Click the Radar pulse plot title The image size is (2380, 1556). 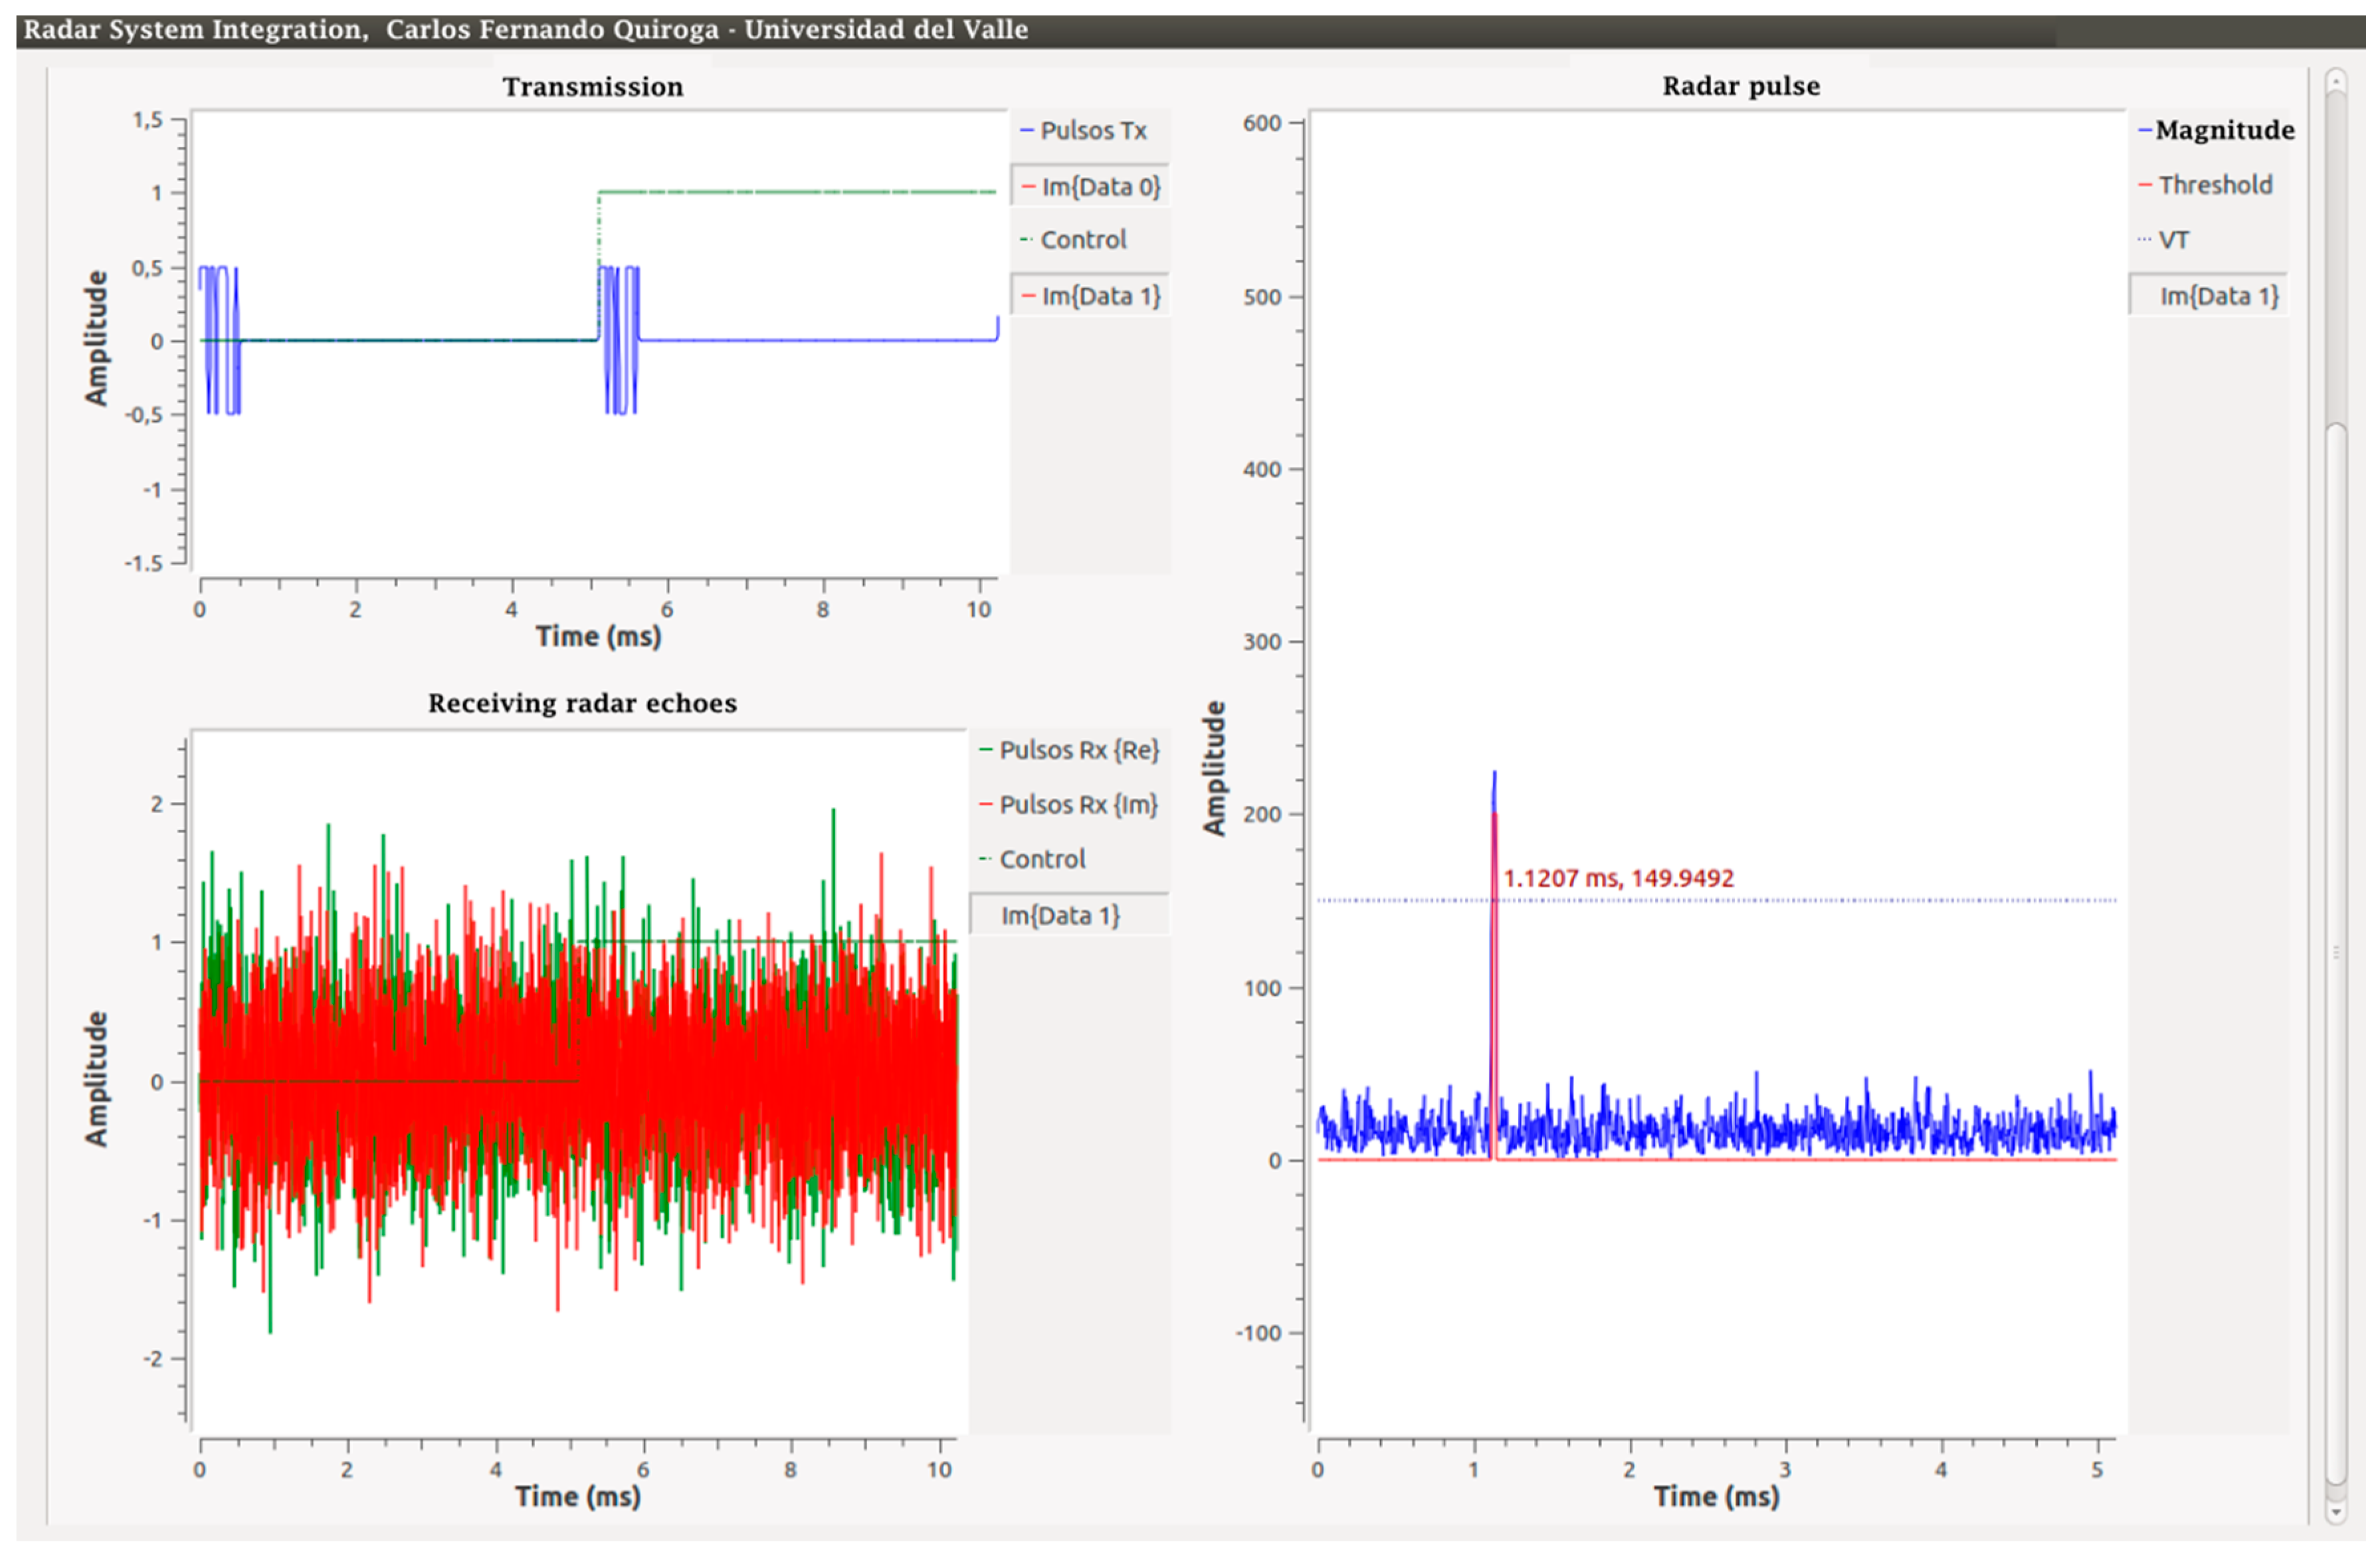point(1740,86)
